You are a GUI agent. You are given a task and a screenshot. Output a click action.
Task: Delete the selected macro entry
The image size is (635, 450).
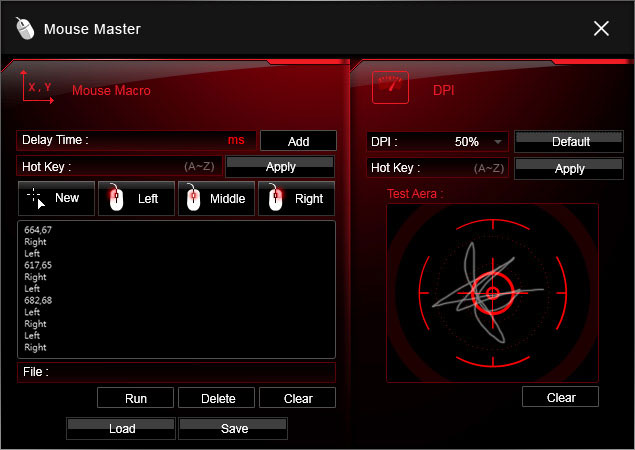click(218, 398)
